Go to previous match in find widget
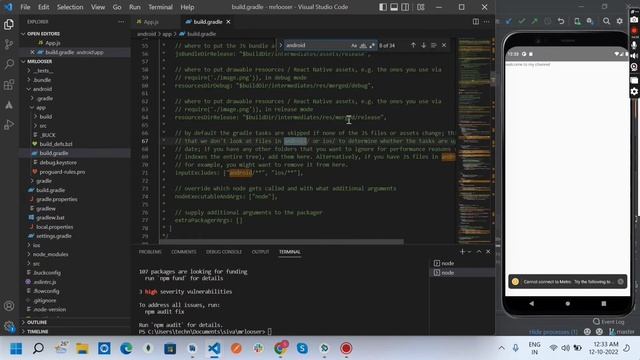Screen dimensions: 640x360 click(x=413, y=45)
